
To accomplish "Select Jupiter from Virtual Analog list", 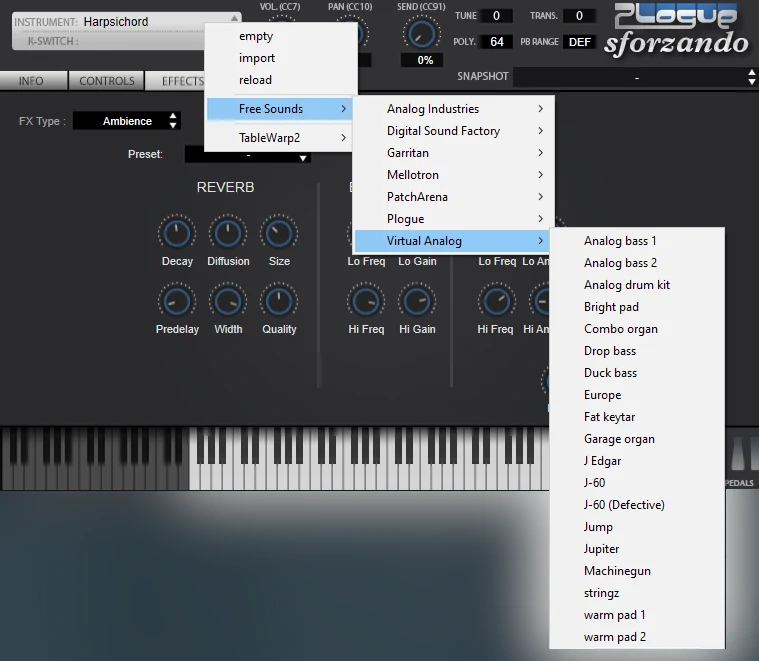I will (x=602, y=549).
